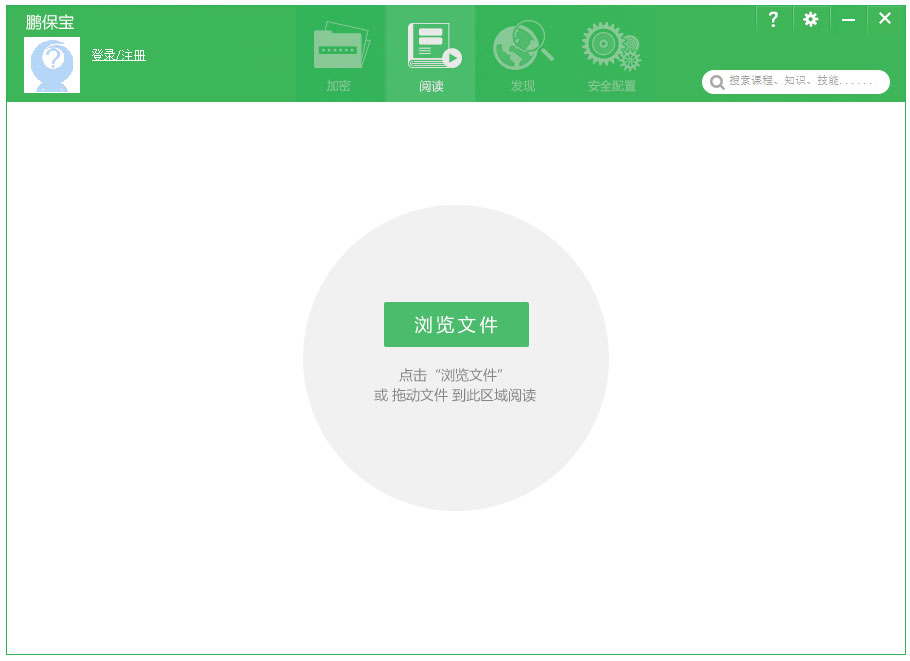Screen dimensions: 910x661
Task: Open the settings gear in the title bar
Action: (x=810, y=18)
